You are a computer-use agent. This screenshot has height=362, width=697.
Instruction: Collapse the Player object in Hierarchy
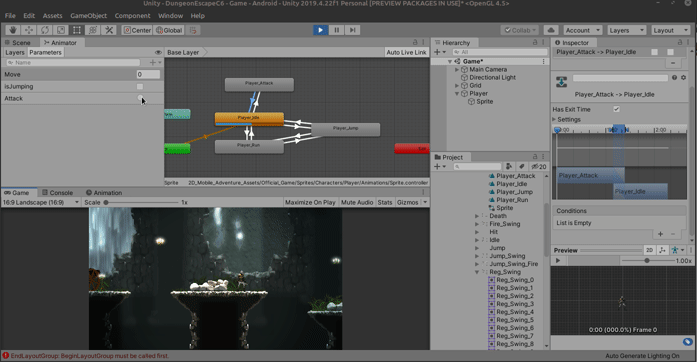(457, 94)
